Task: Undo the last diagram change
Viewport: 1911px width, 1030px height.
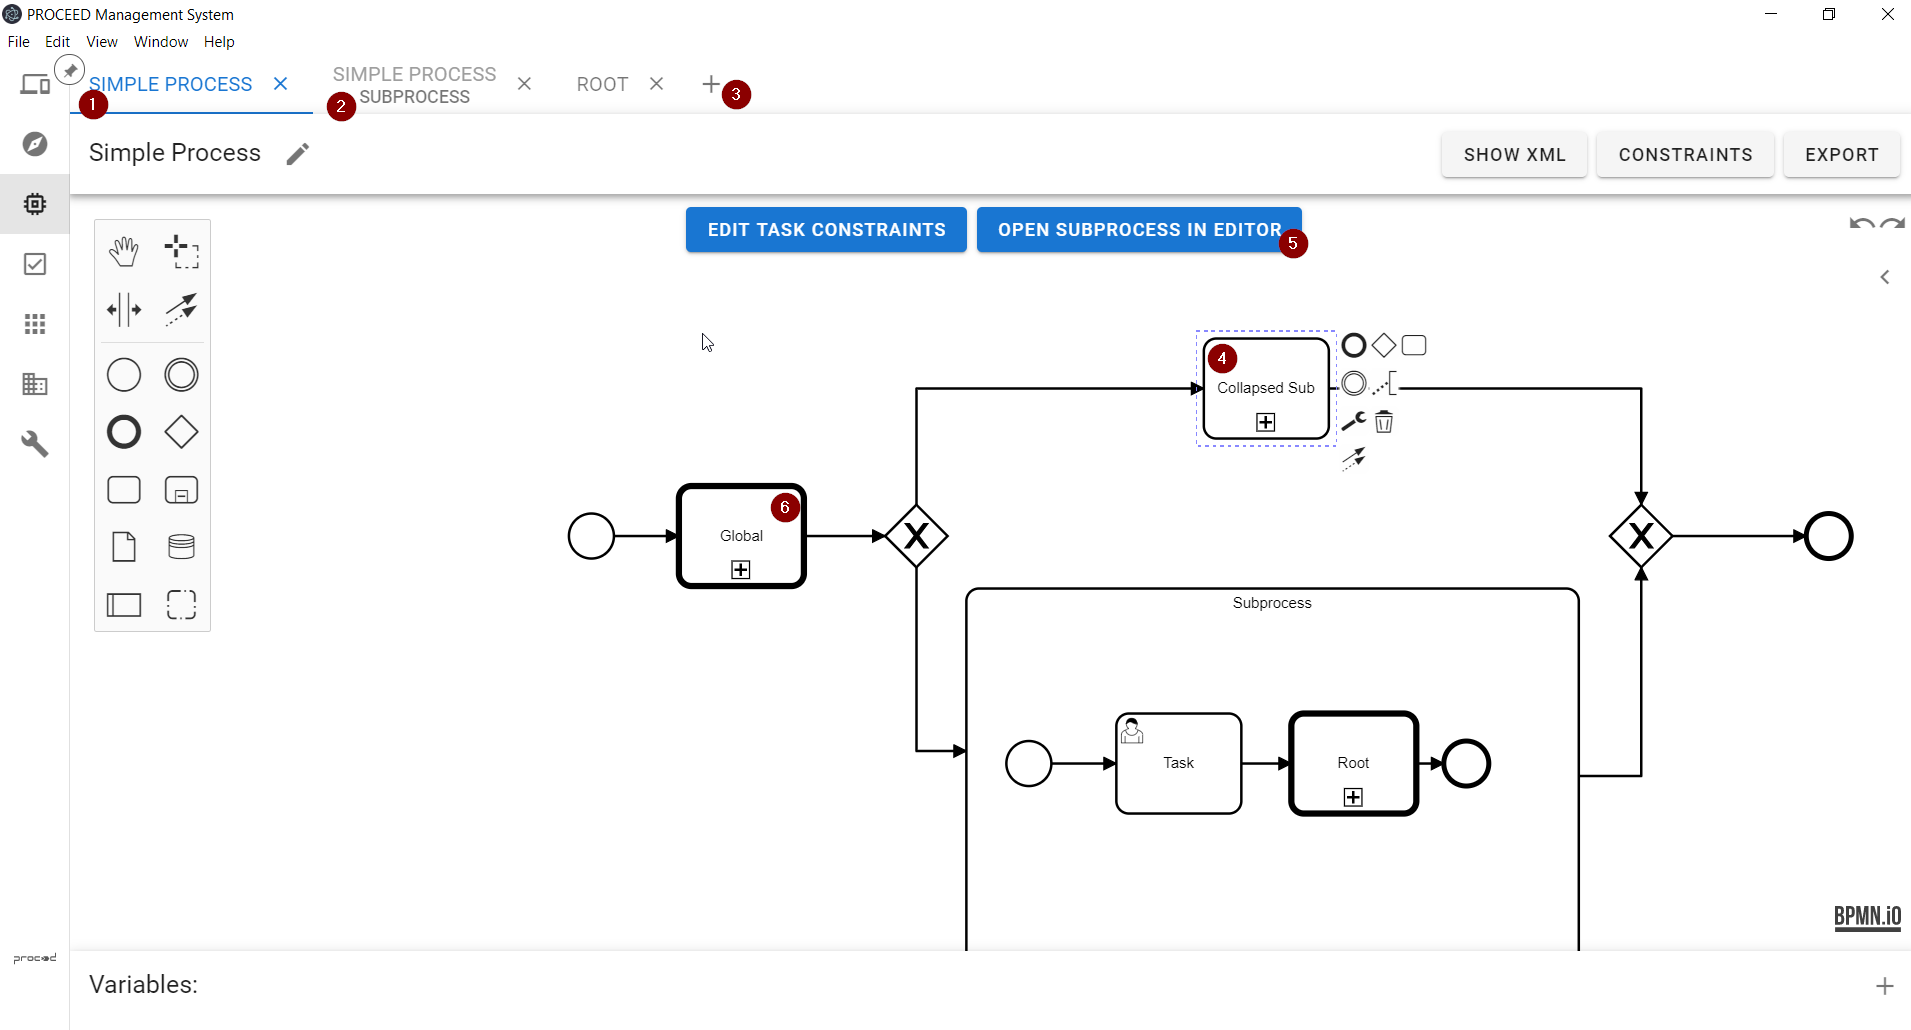Action: pyautogui.click(x=1861, y=224)
